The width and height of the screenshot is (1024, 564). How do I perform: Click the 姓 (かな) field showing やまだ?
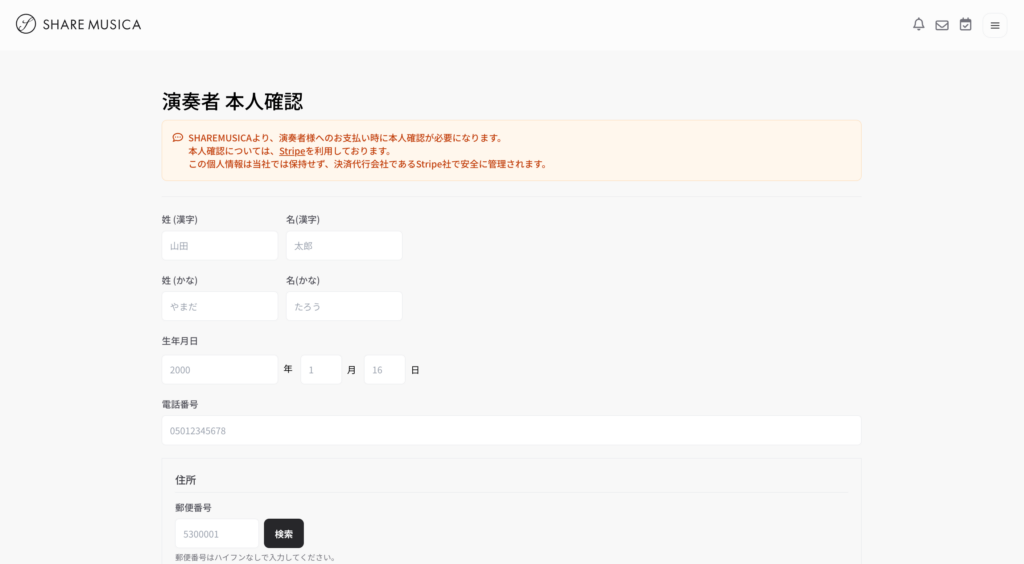[219, 306]
